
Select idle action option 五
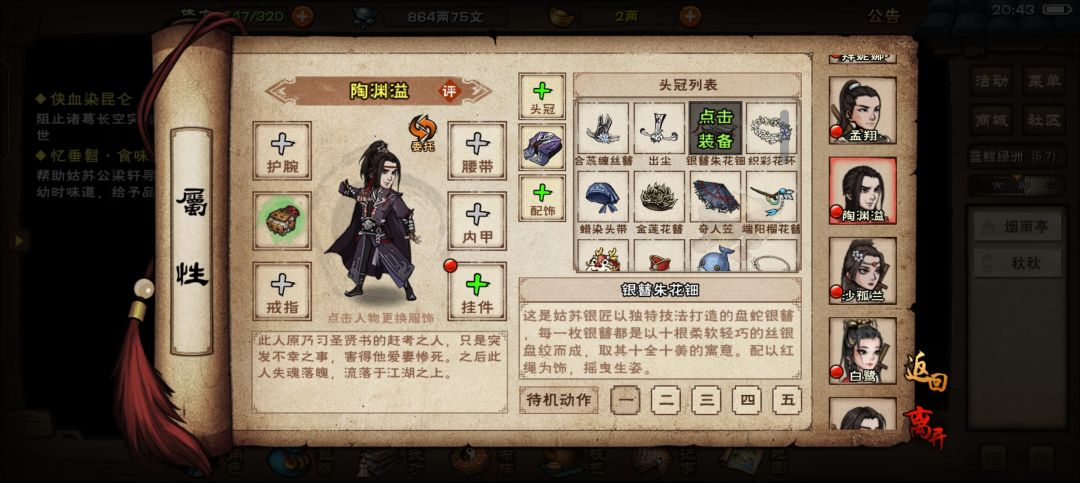pyautogui.click(x=787, y=400)
